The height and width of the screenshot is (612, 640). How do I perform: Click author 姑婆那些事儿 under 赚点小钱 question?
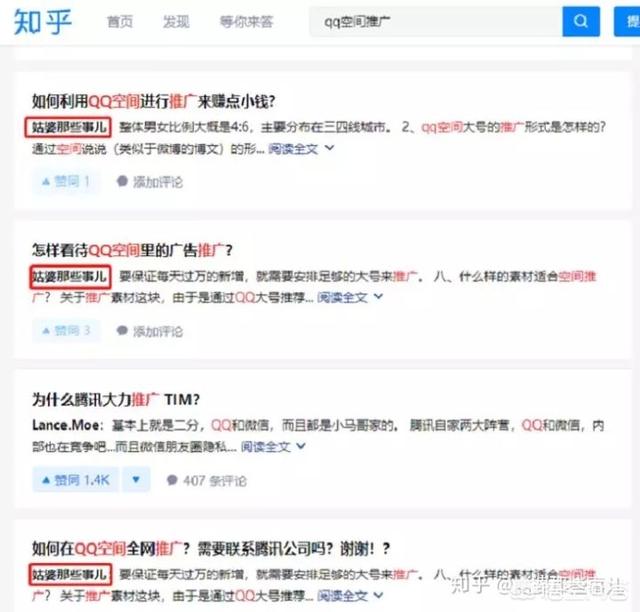[68, 127]
